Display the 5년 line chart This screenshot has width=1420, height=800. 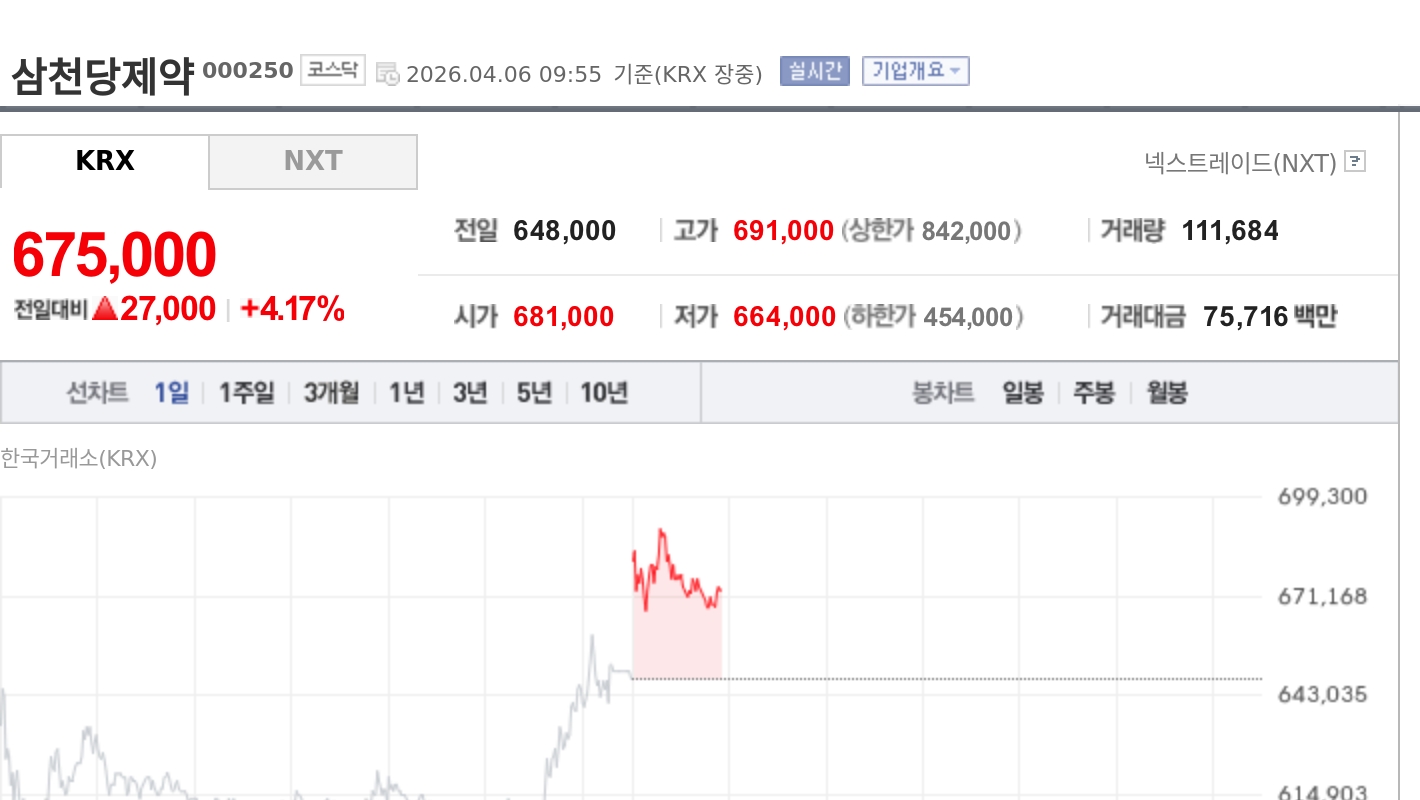(x=534, y=393)
